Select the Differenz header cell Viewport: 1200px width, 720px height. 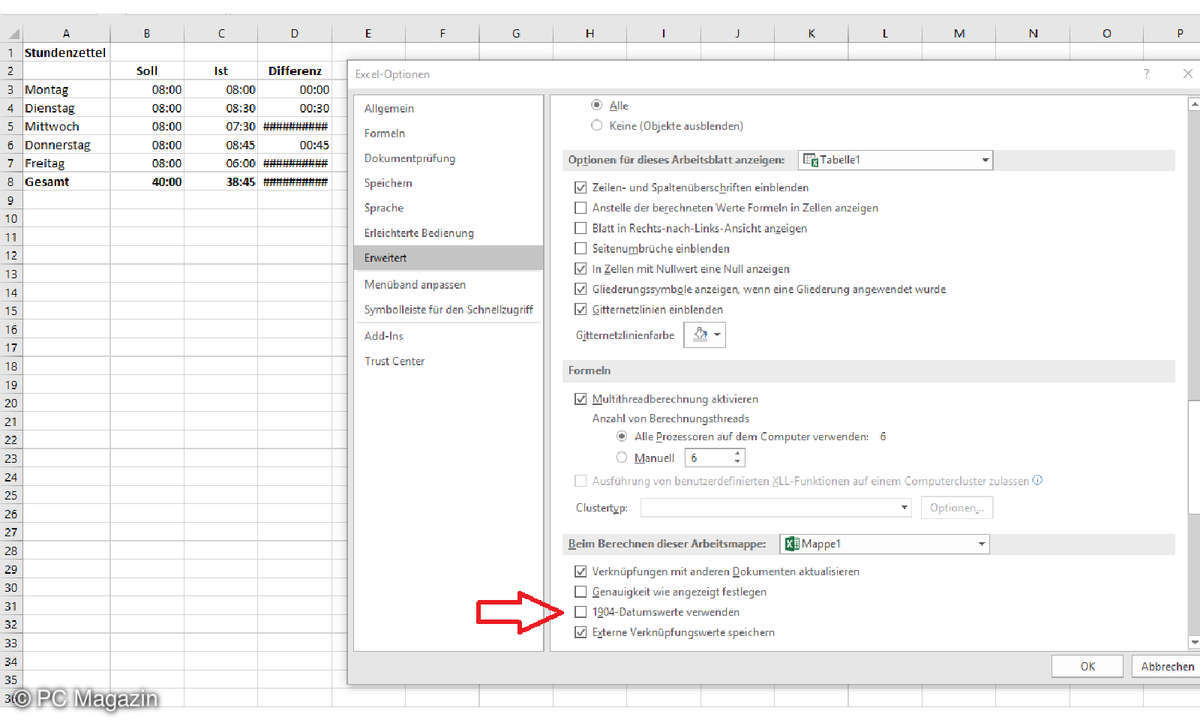tap(295, 71)
